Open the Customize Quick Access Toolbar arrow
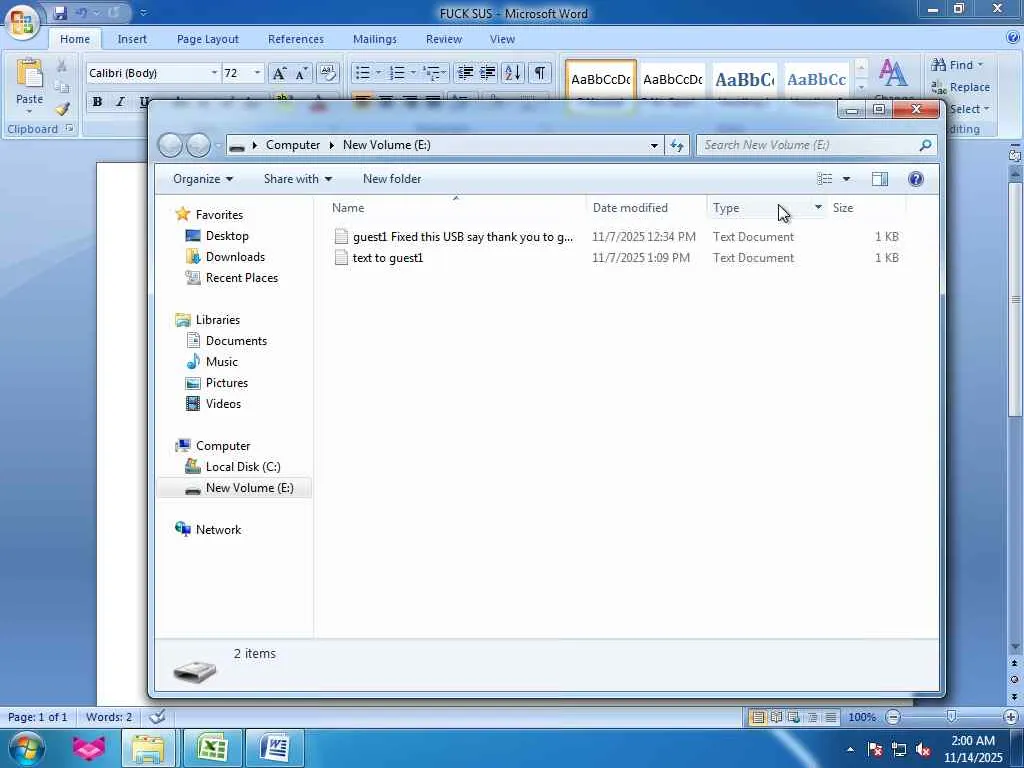The image size is (1024, 768). (144, 12)
